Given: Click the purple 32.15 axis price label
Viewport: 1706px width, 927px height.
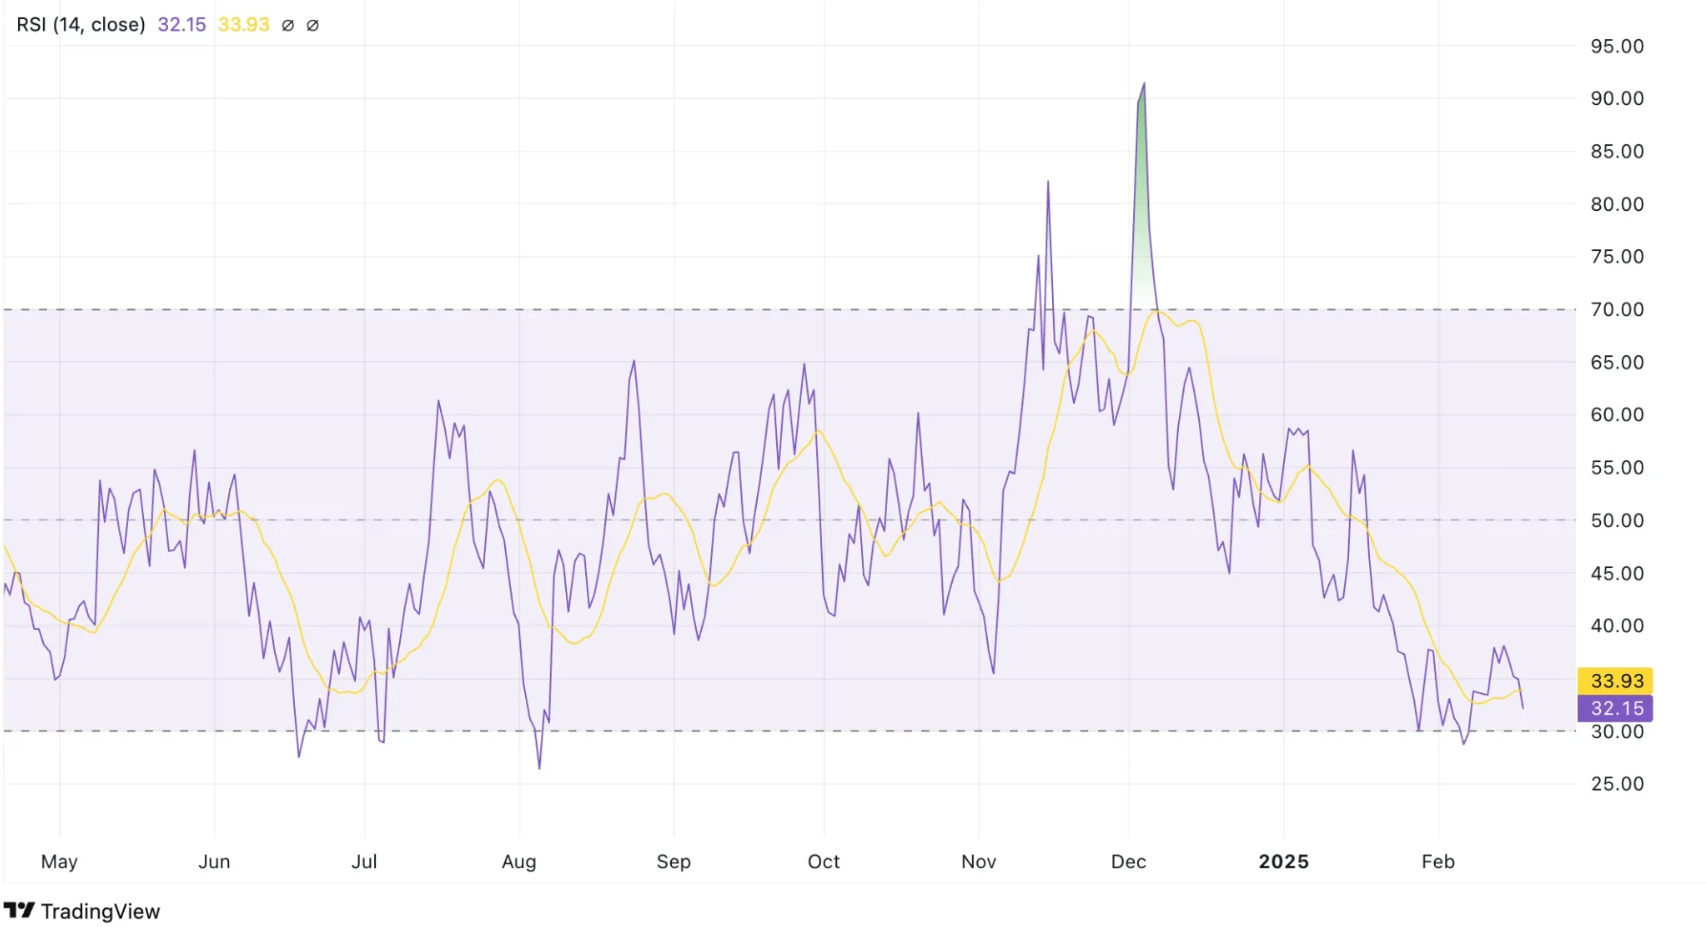Looking at the screenshot, I should point(1616,708).
